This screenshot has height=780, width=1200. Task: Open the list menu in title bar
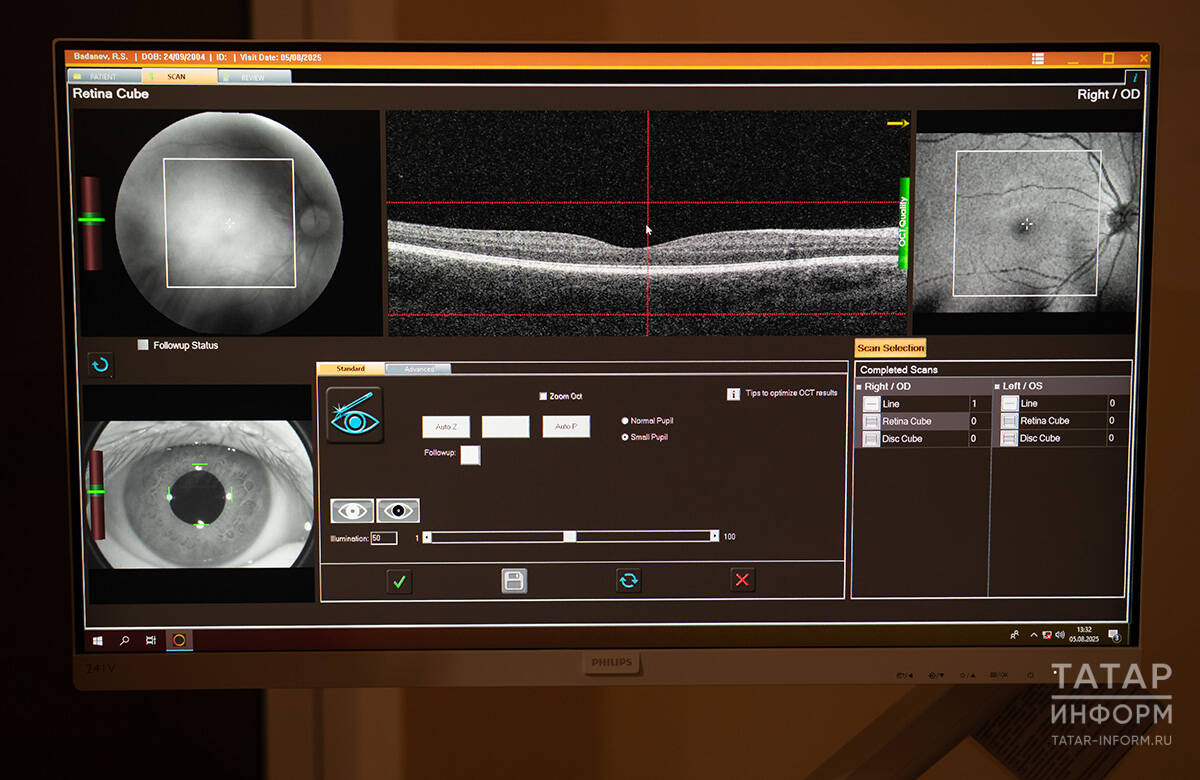(x=1038, y=59)
